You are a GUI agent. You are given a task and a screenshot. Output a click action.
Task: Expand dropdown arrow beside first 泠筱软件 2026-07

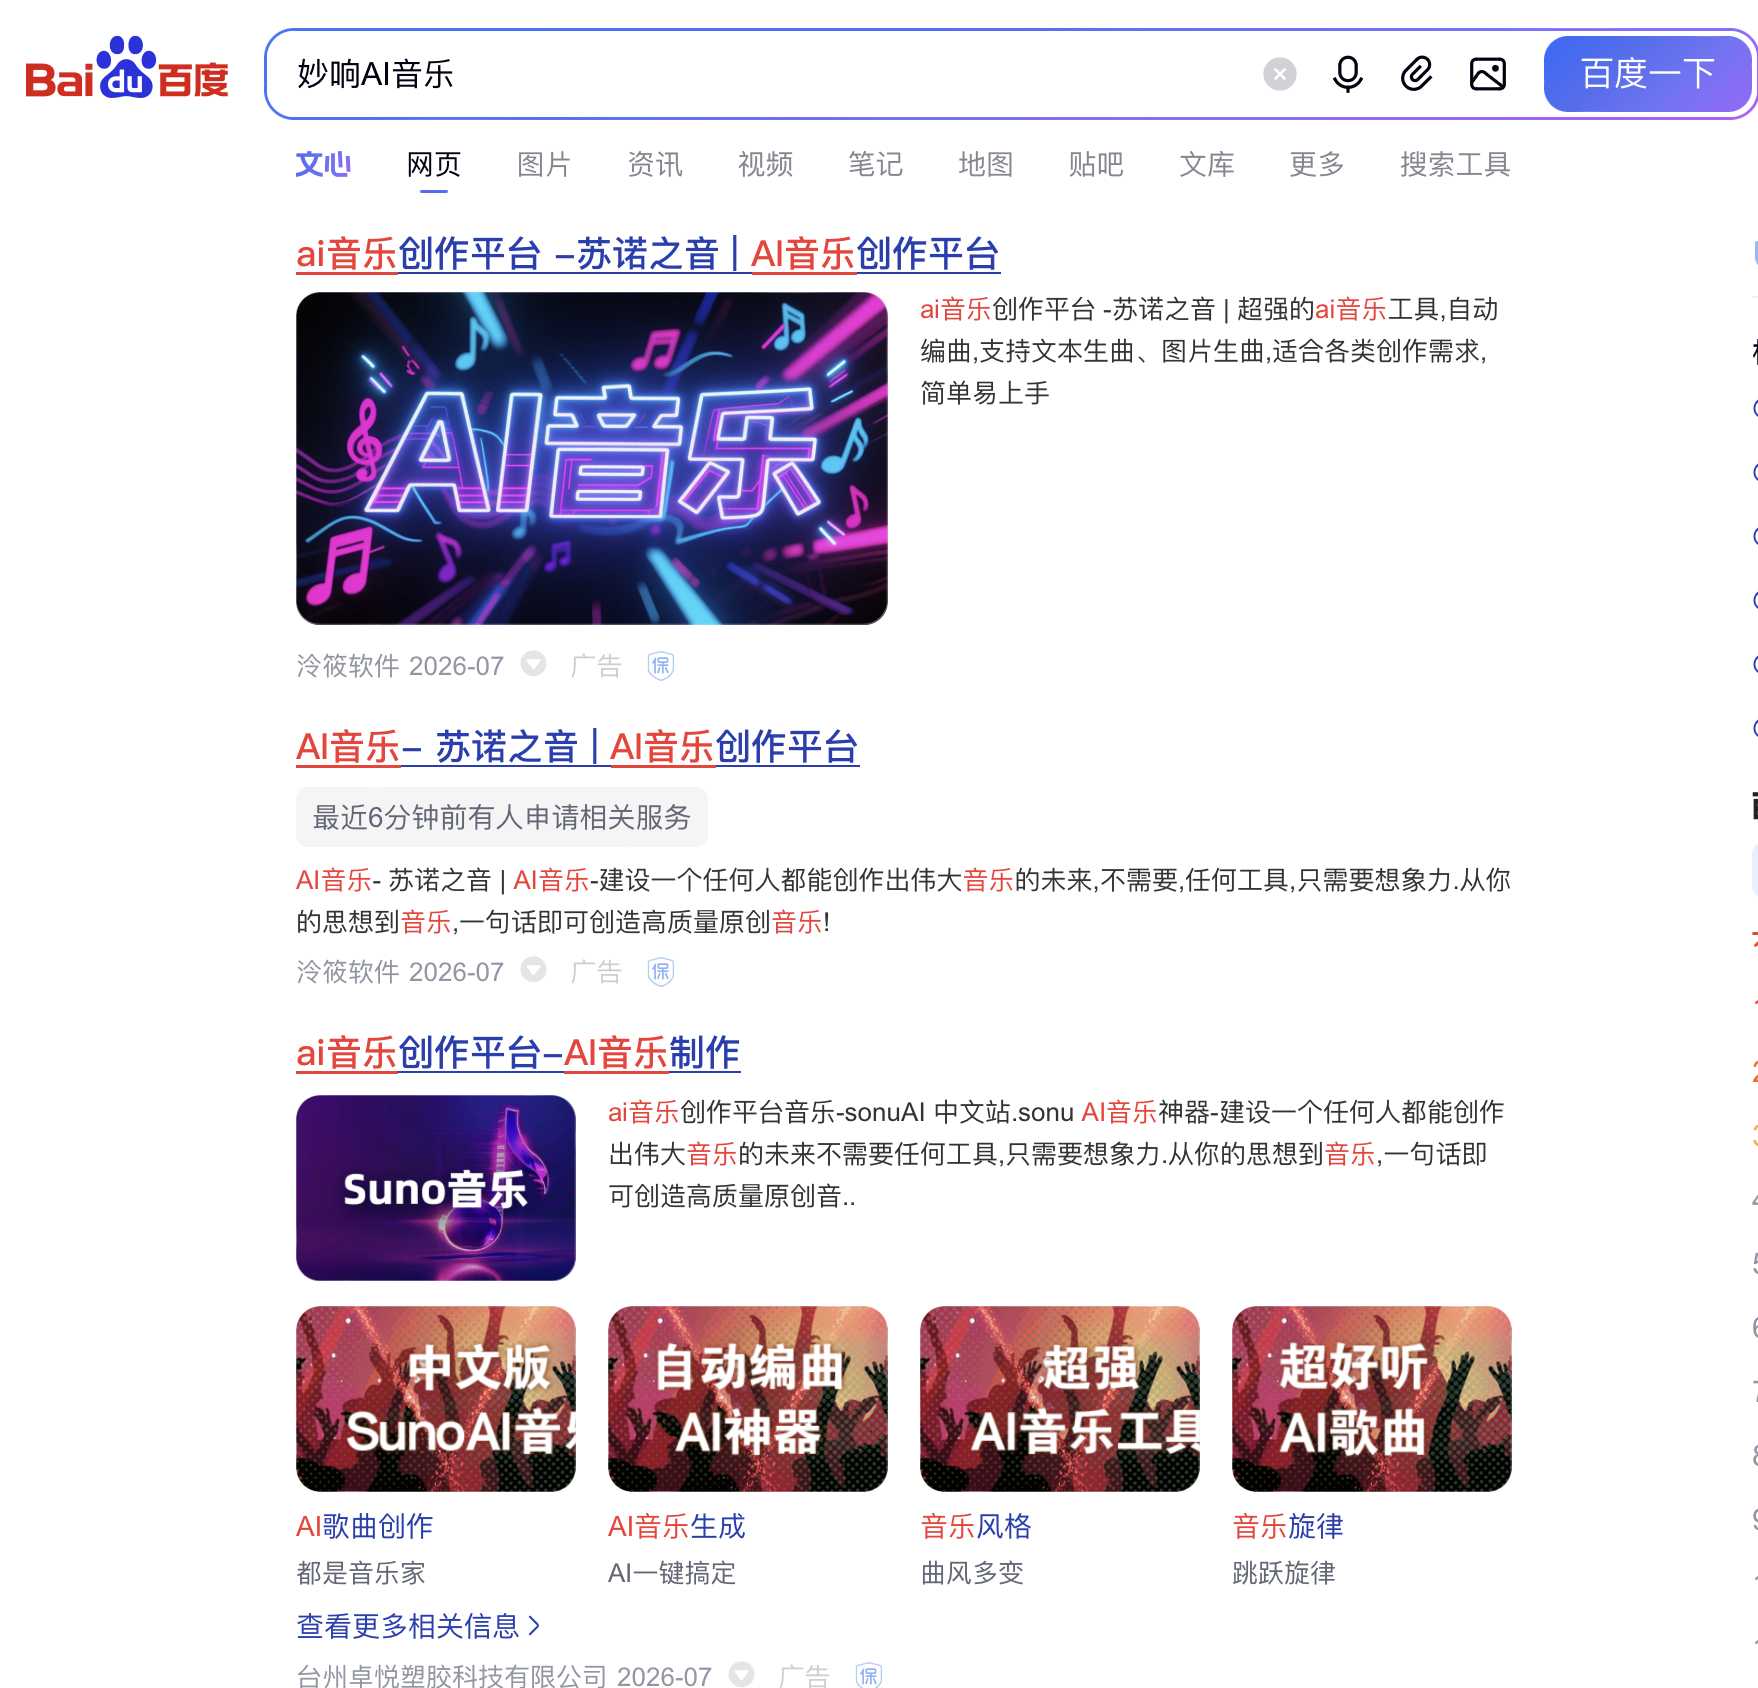click(x=534, y=664)
